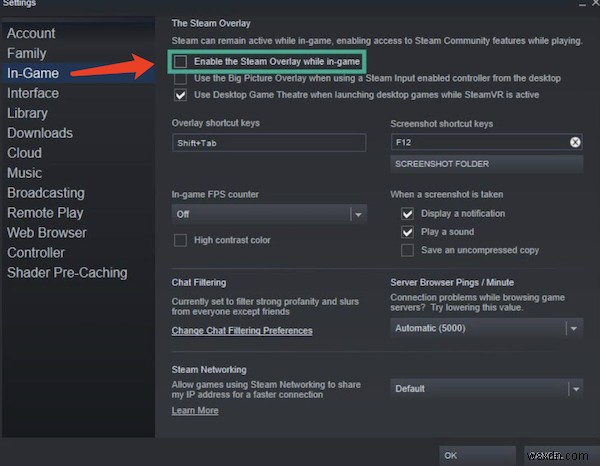Minimize the Settings window

(582, 5)
